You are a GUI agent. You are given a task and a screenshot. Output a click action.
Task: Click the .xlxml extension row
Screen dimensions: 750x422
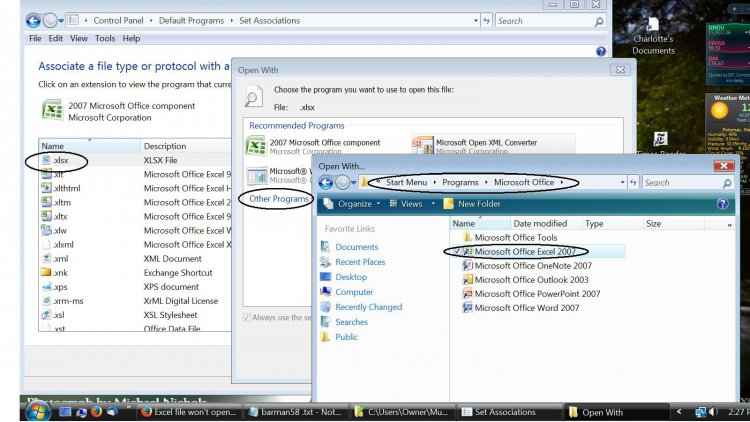click(x=135, y=244)
